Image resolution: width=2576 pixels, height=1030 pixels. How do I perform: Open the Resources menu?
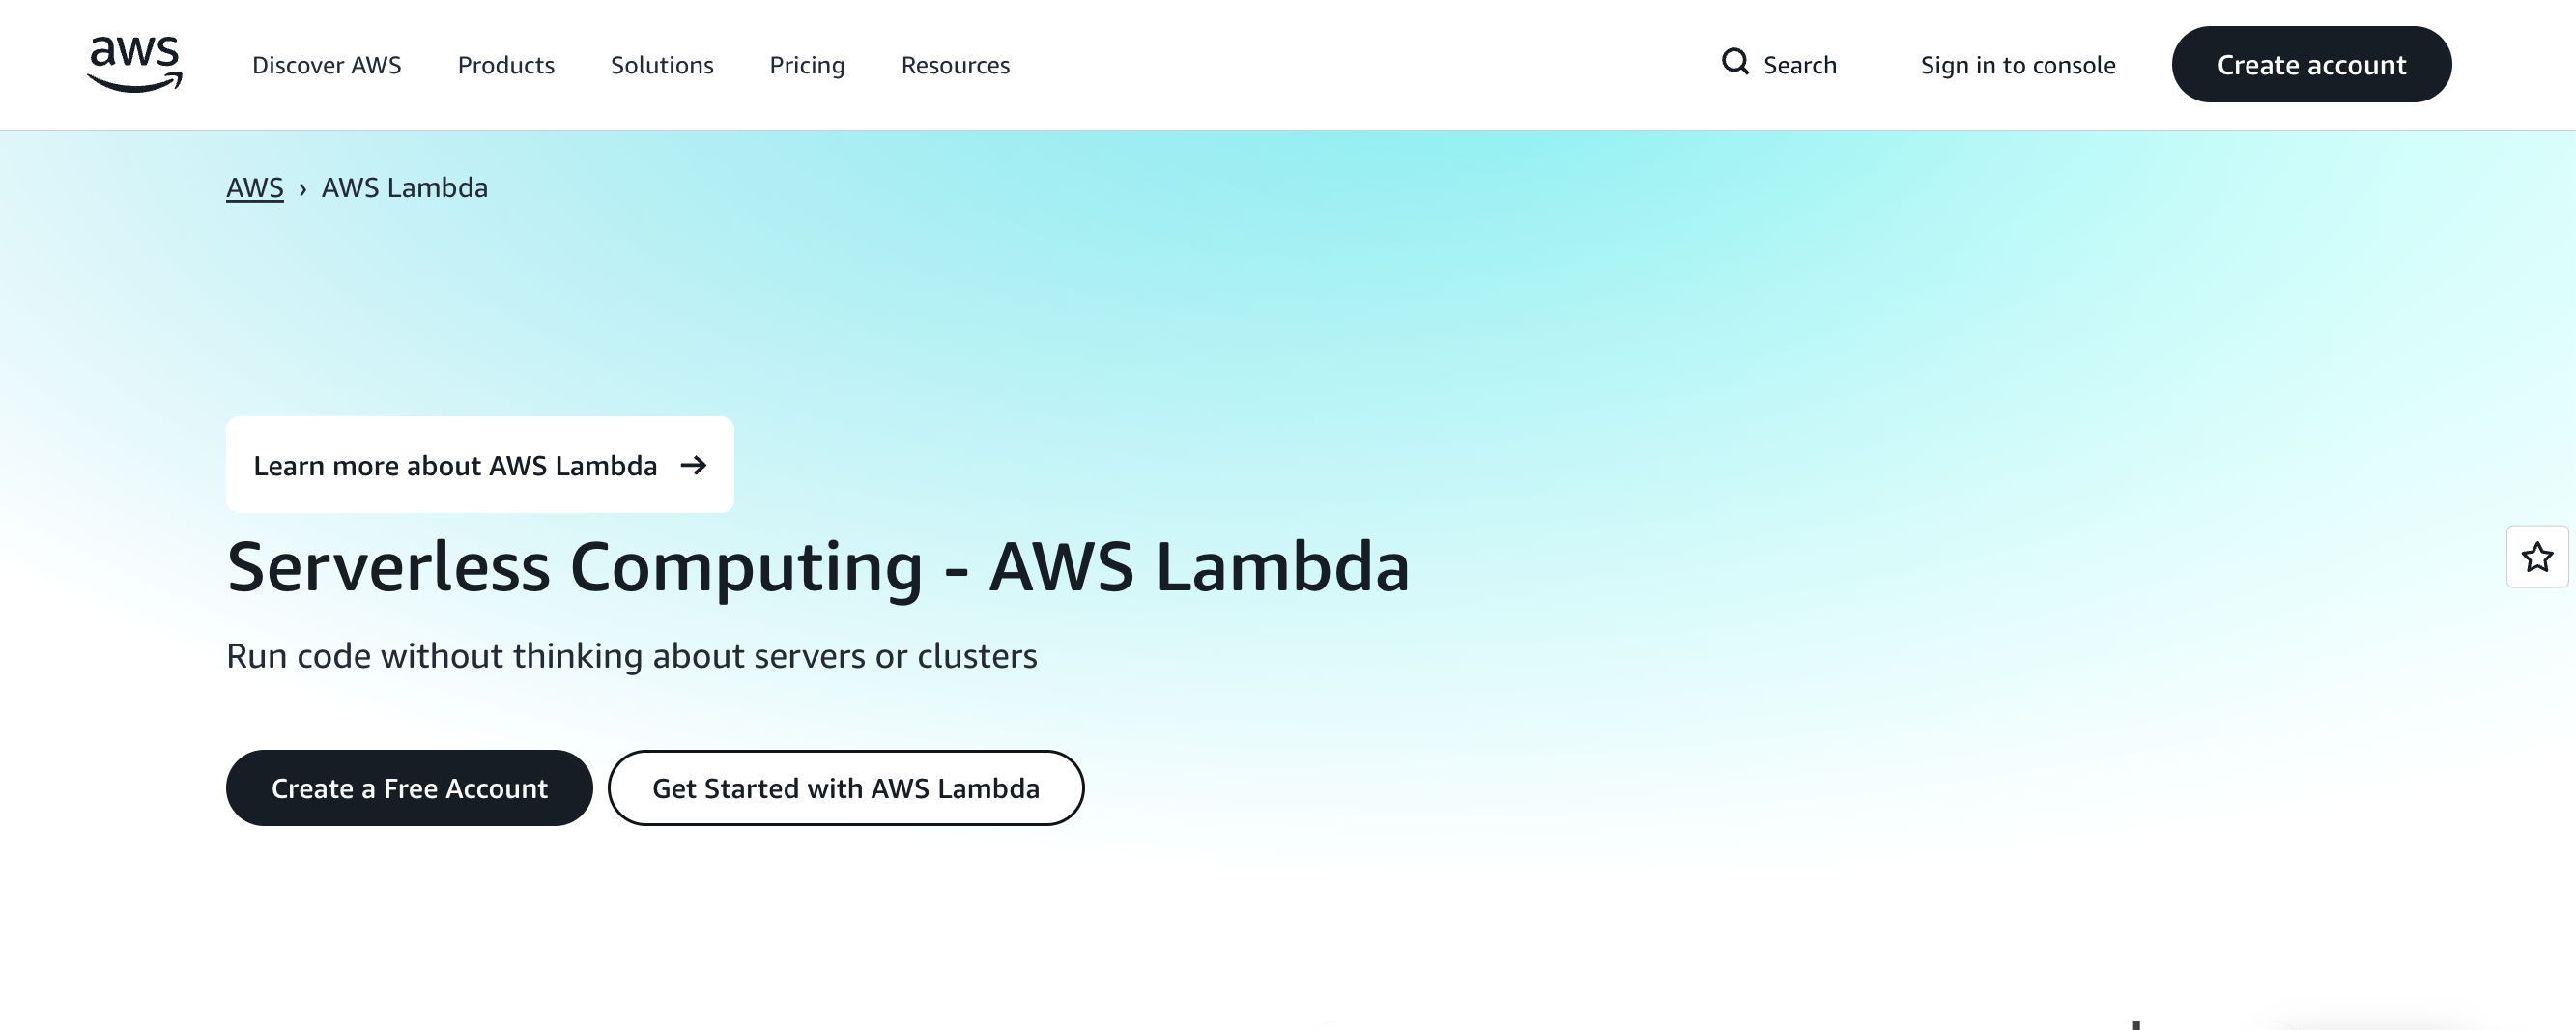click(955, 65)
